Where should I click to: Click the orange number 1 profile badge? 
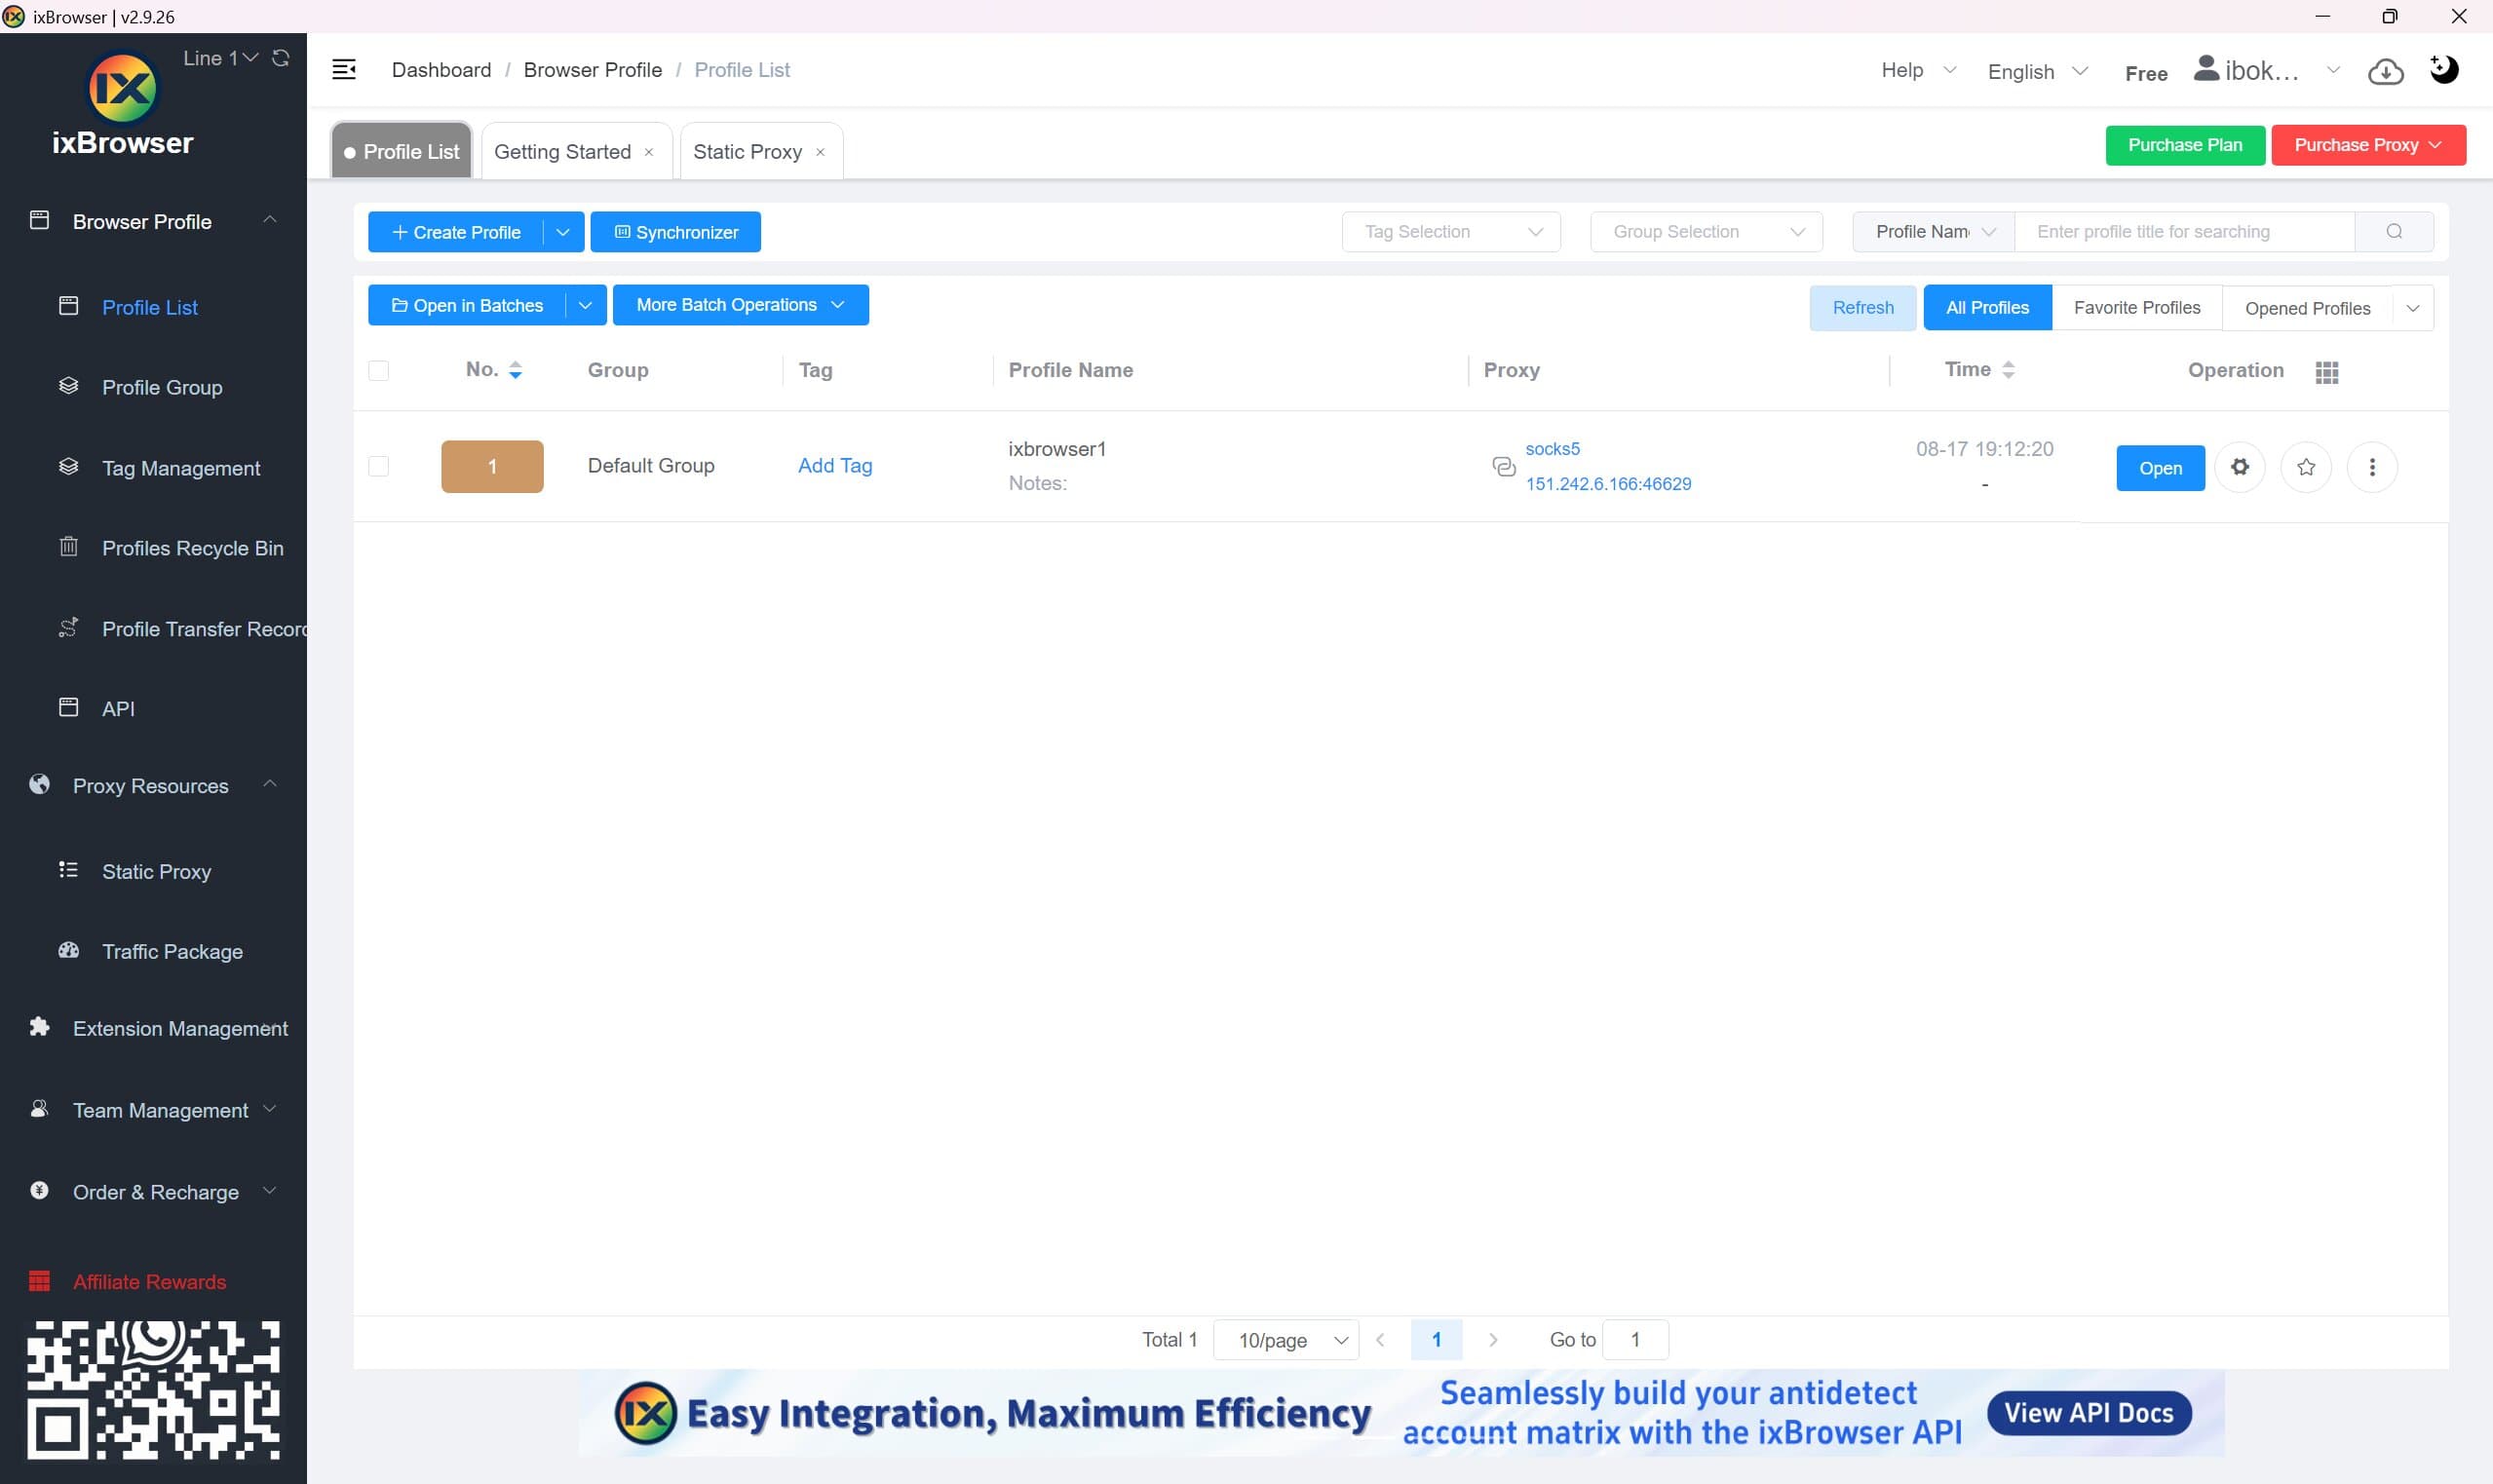click(x=492, y=466)
